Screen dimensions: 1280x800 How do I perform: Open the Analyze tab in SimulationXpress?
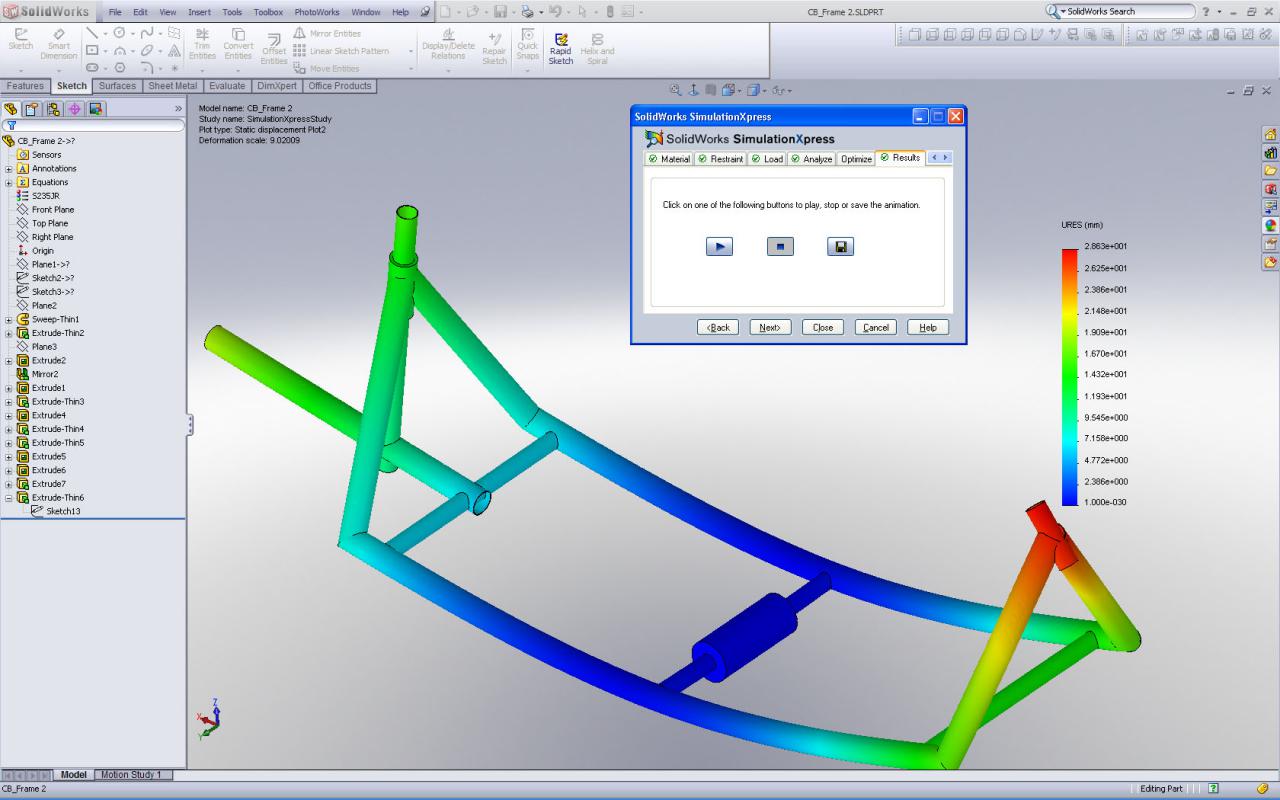pos(811,159)
